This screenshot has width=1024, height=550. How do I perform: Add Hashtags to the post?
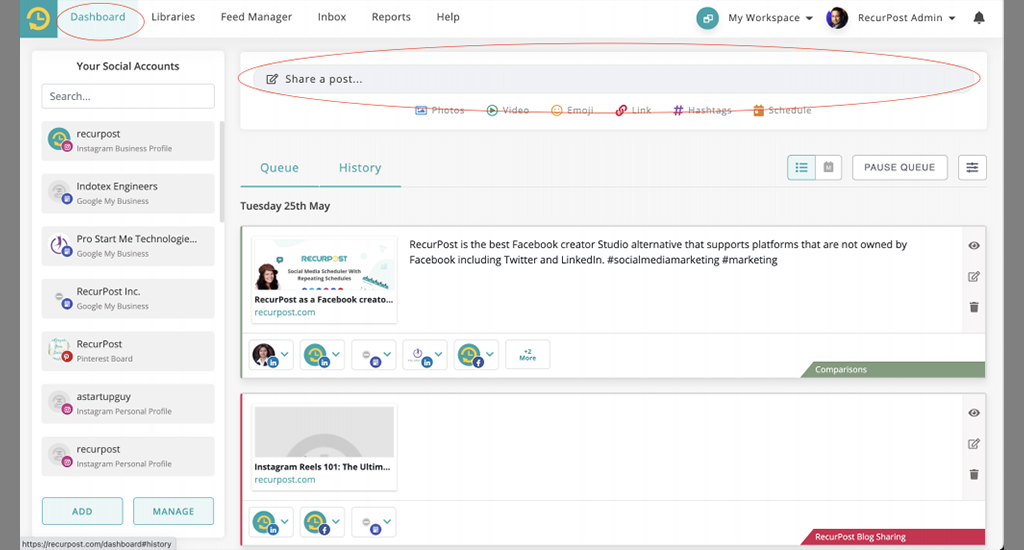(x=702, y=110)
